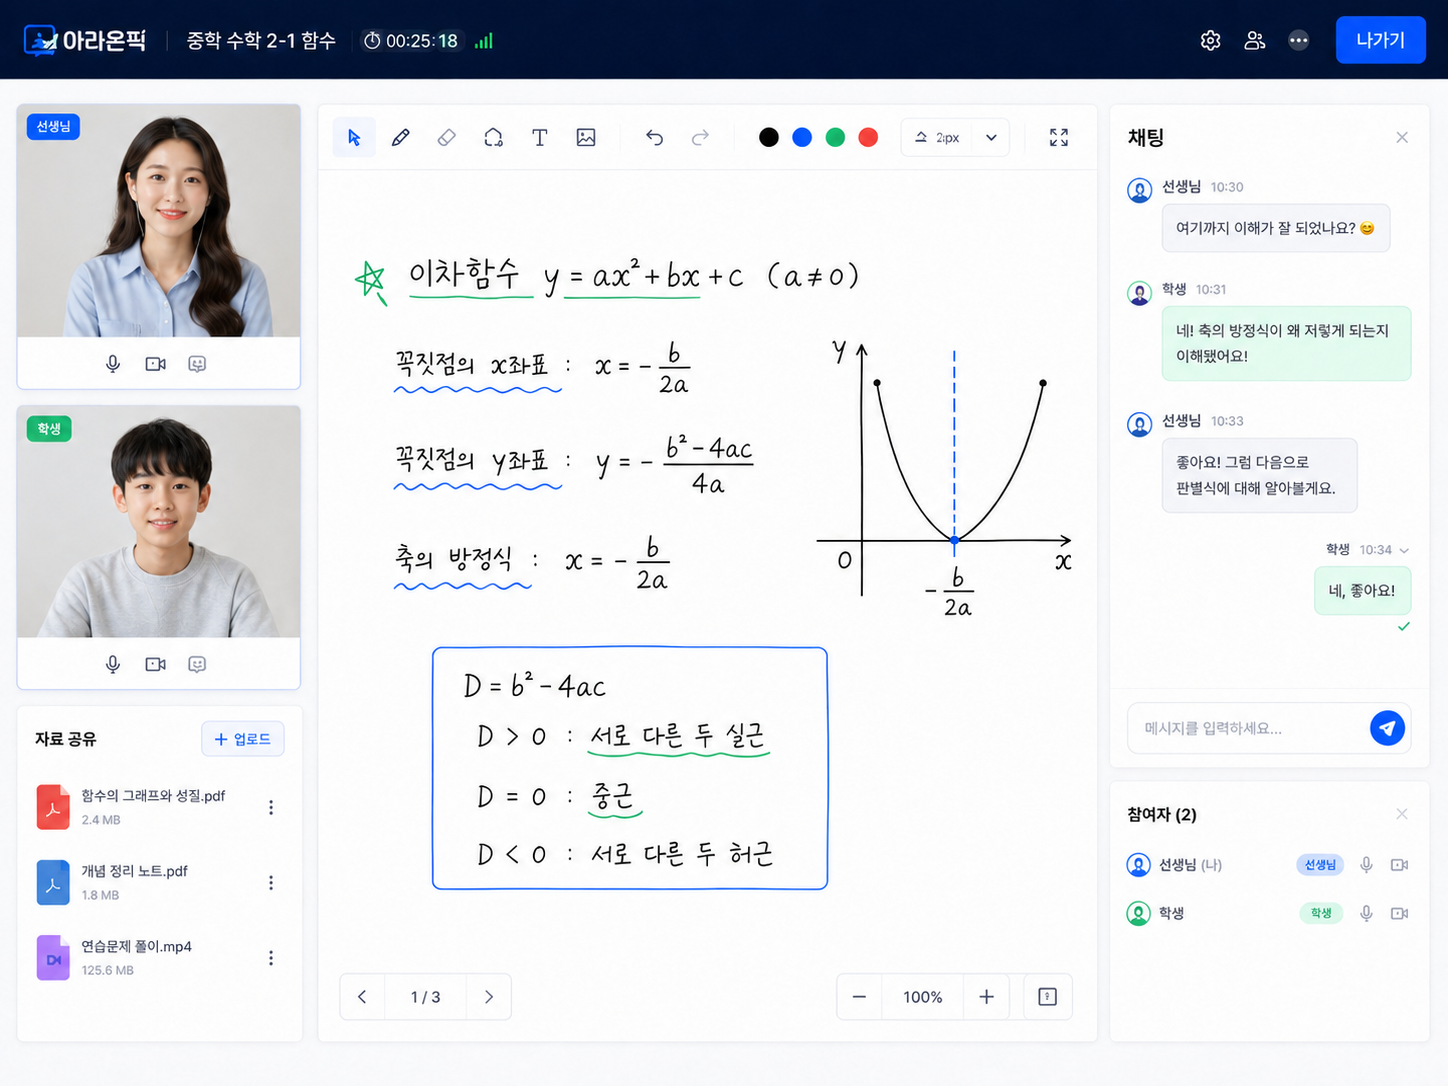Open menu for 함수의 그래프와 성질.pdf
1448x1086 pixels.
pos(271,807)
